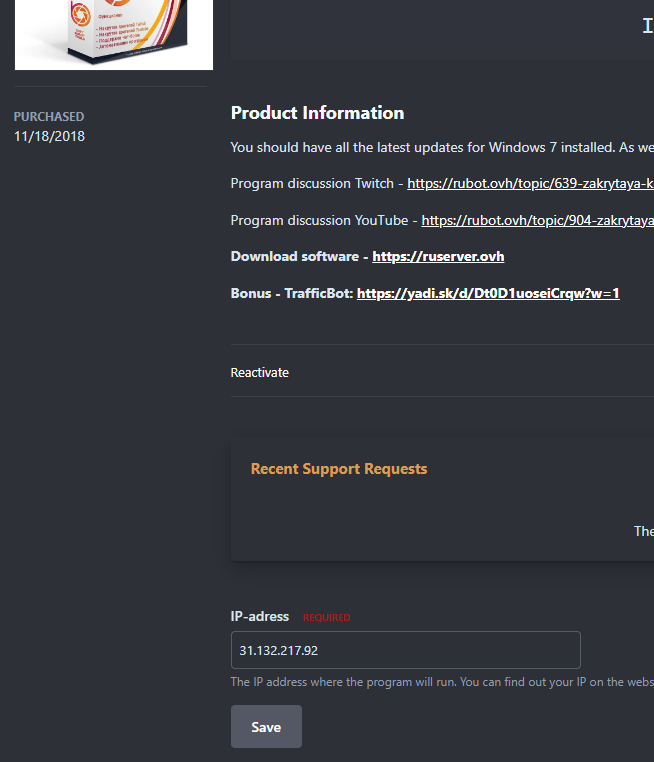Focus the IP-adress input field
This screenshot has height=762, width=654.
click(405, 650)
